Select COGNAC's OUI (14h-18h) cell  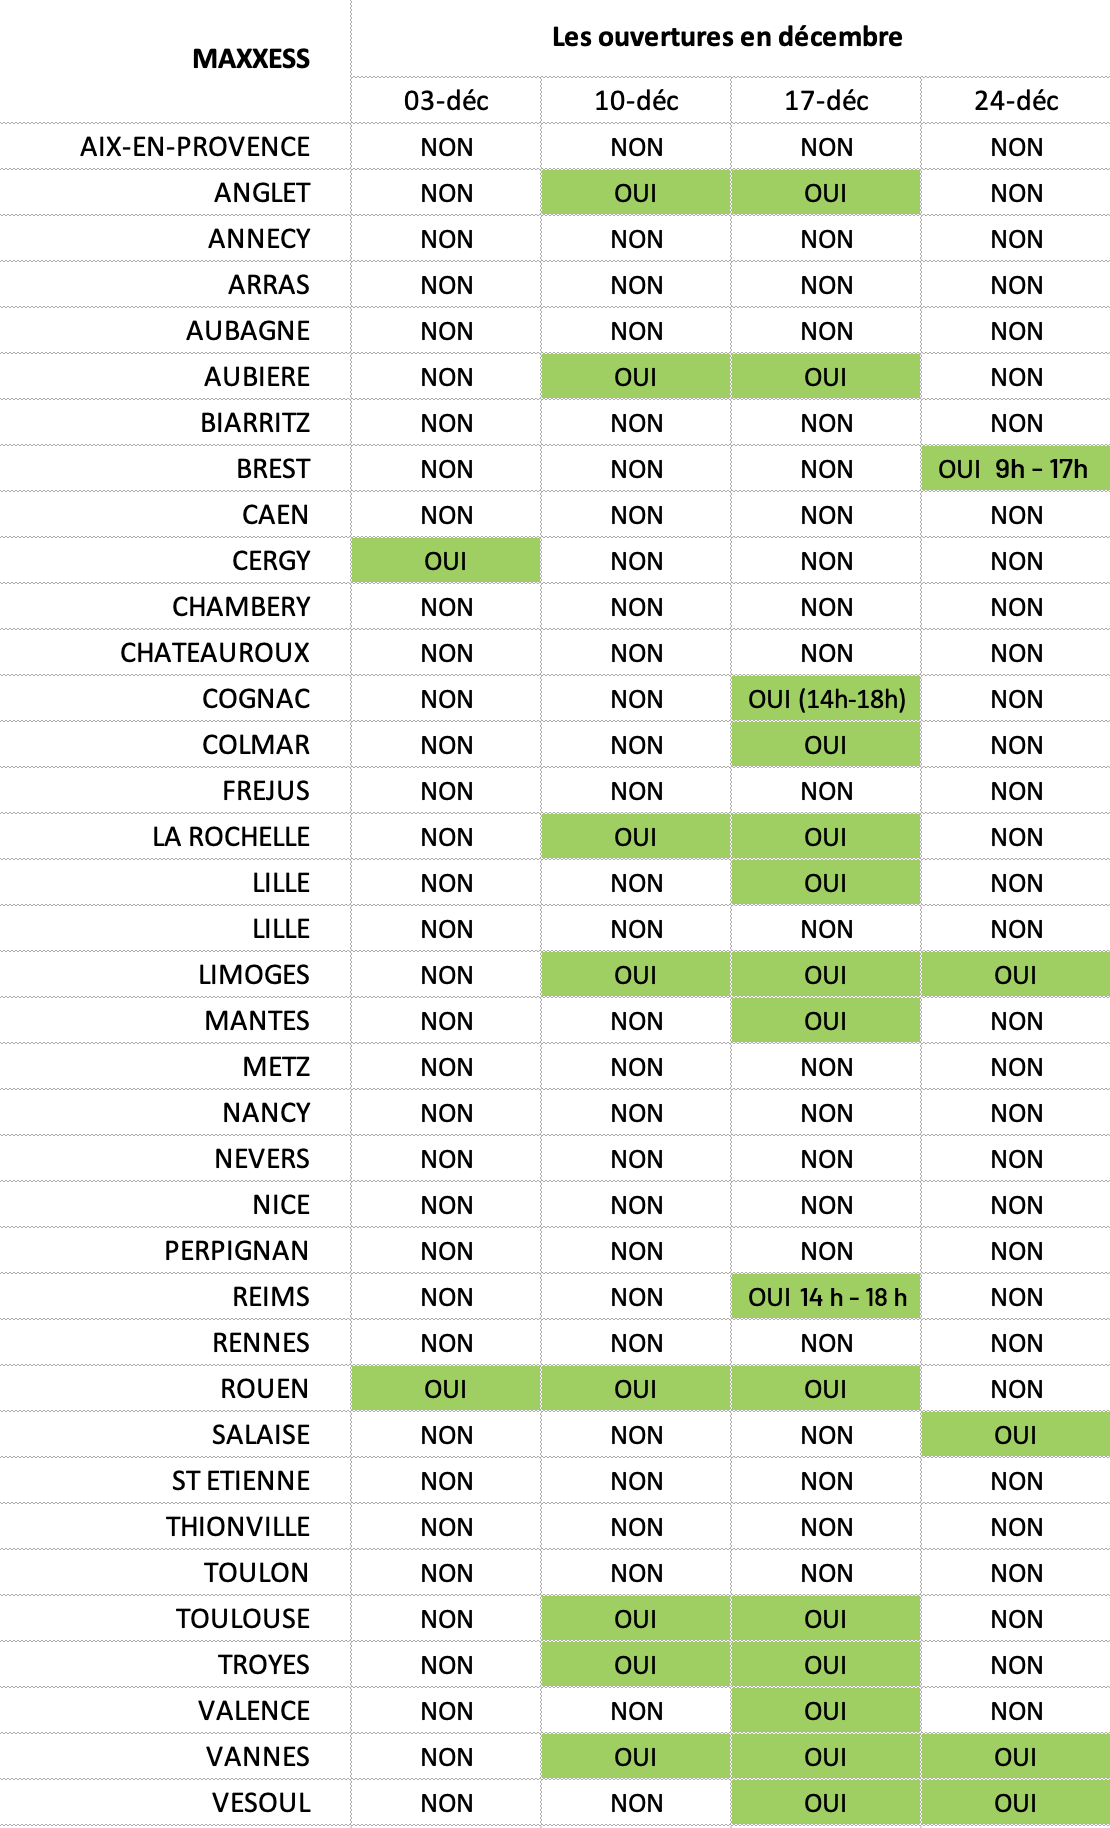(826, 699)
